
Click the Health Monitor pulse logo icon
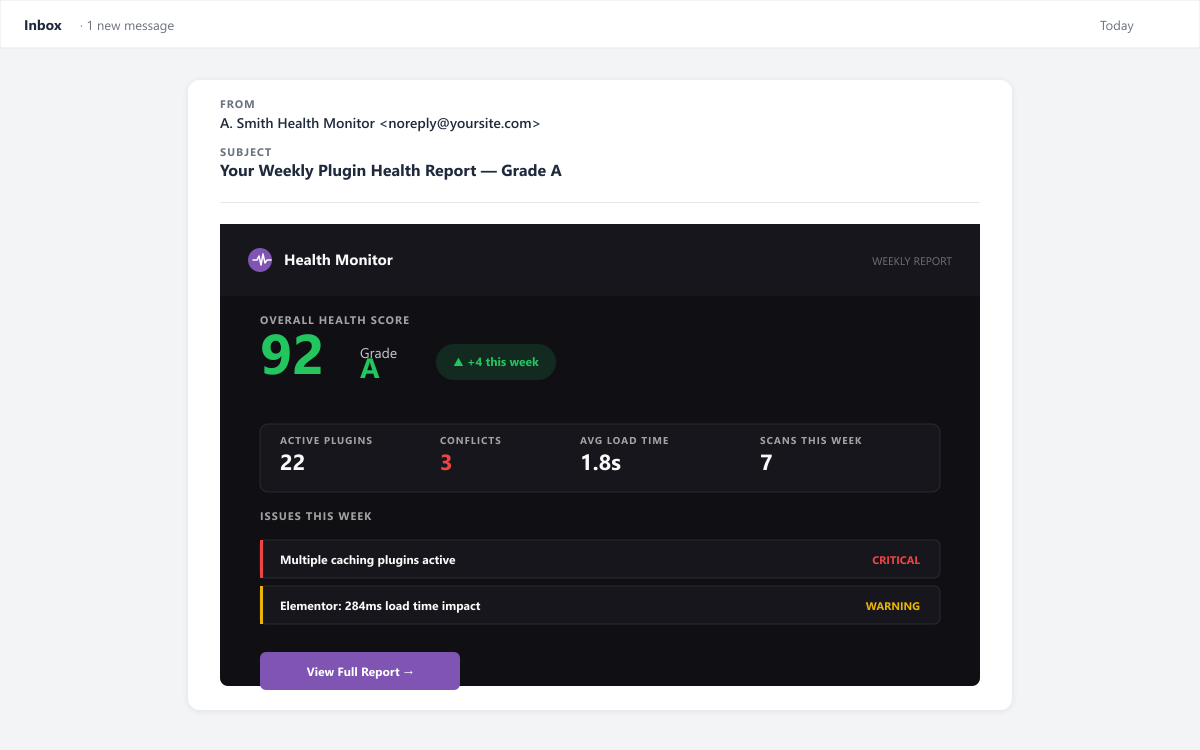pos(260,260)
